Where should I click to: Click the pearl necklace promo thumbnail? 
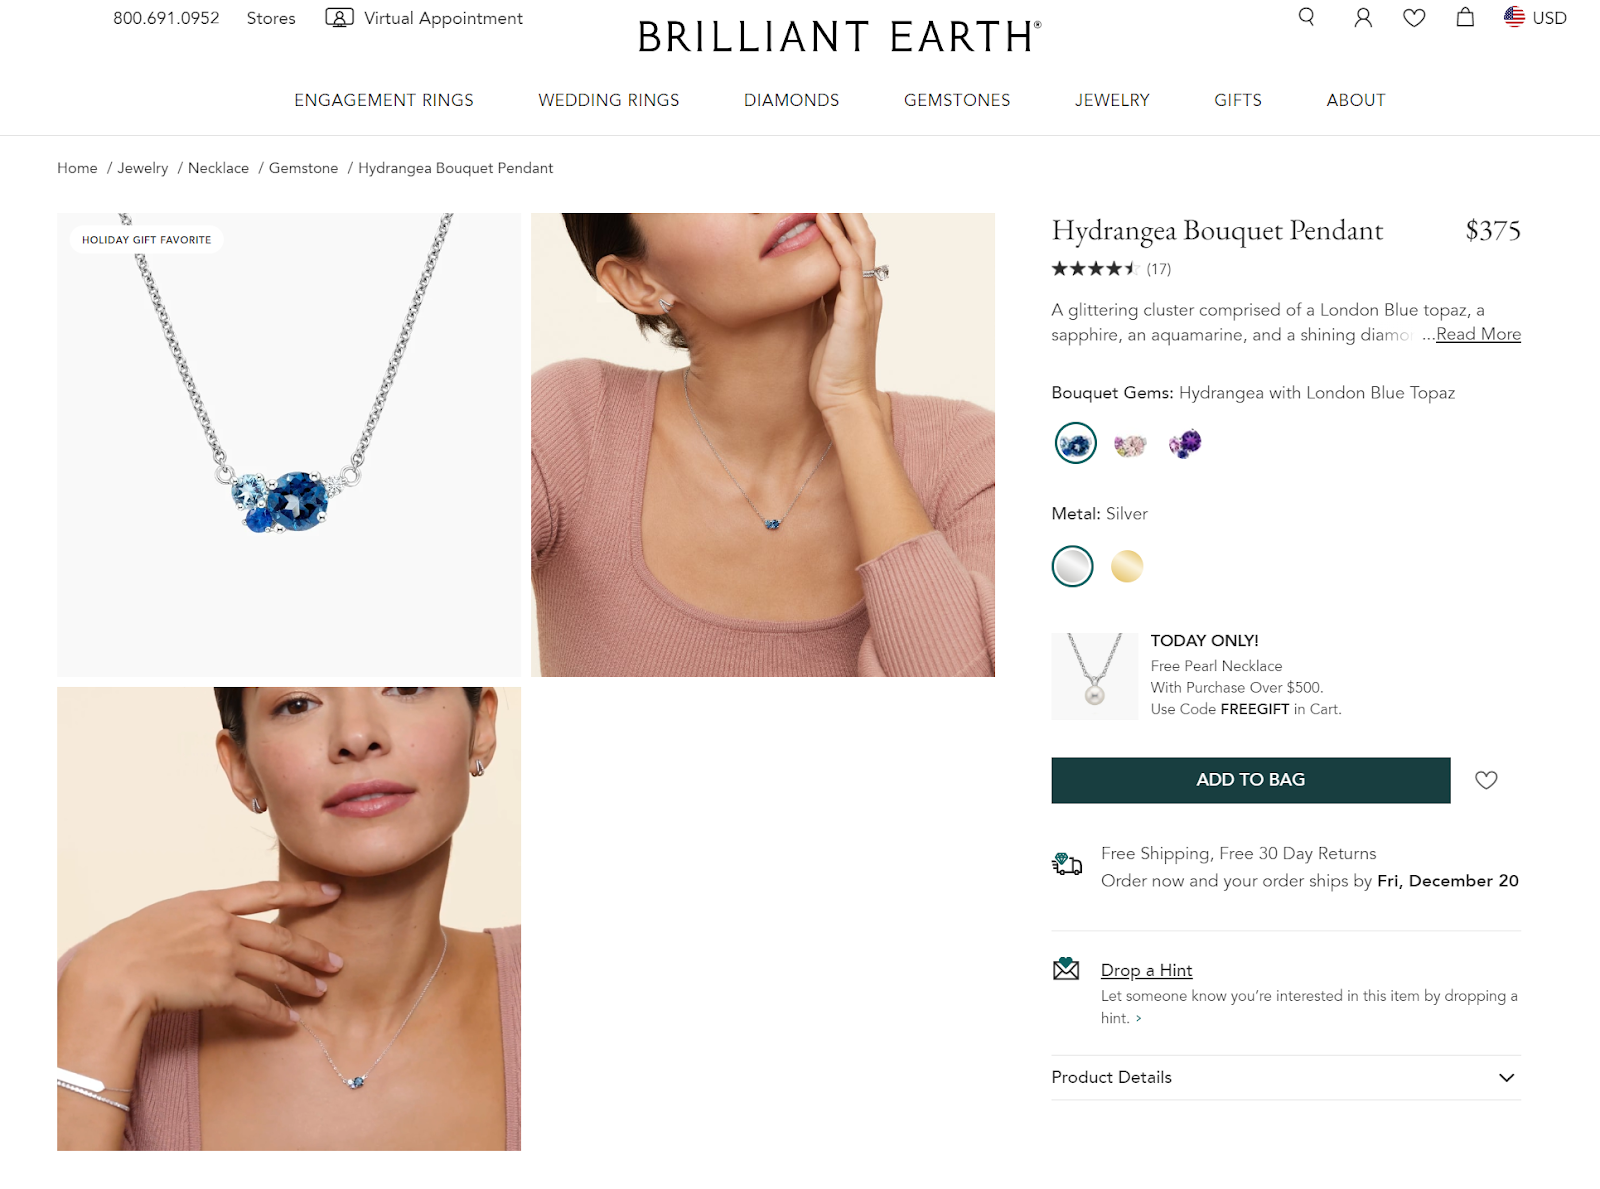(x=1093, y=676)
